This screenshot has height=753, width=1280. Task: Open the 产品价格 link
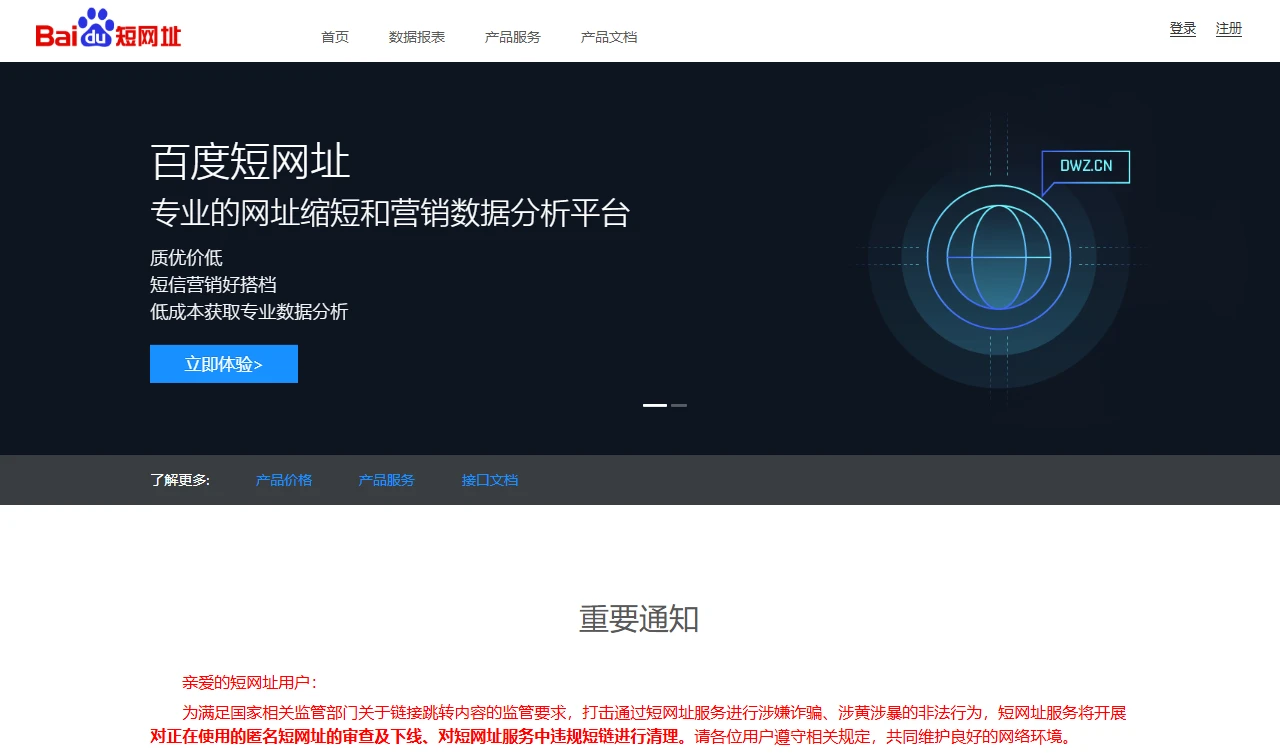point(284,480)
